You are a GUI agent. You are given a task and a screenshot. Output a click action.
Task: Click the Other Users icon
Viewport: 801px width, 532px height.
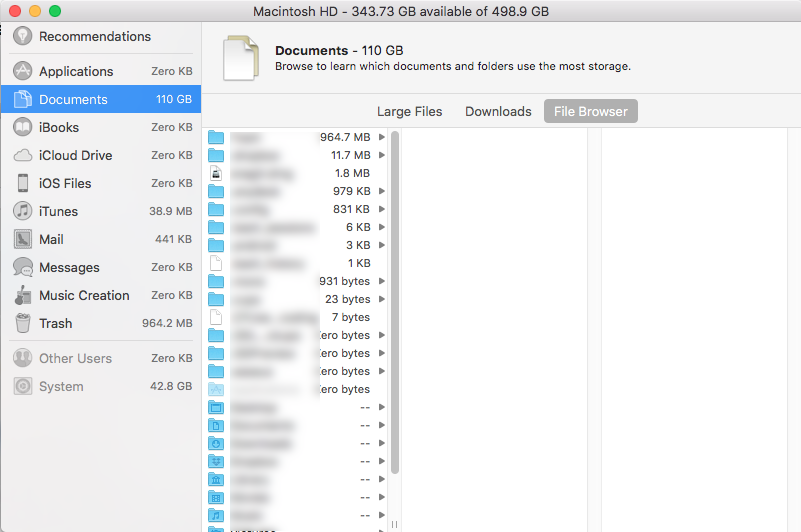pos(22,358)
